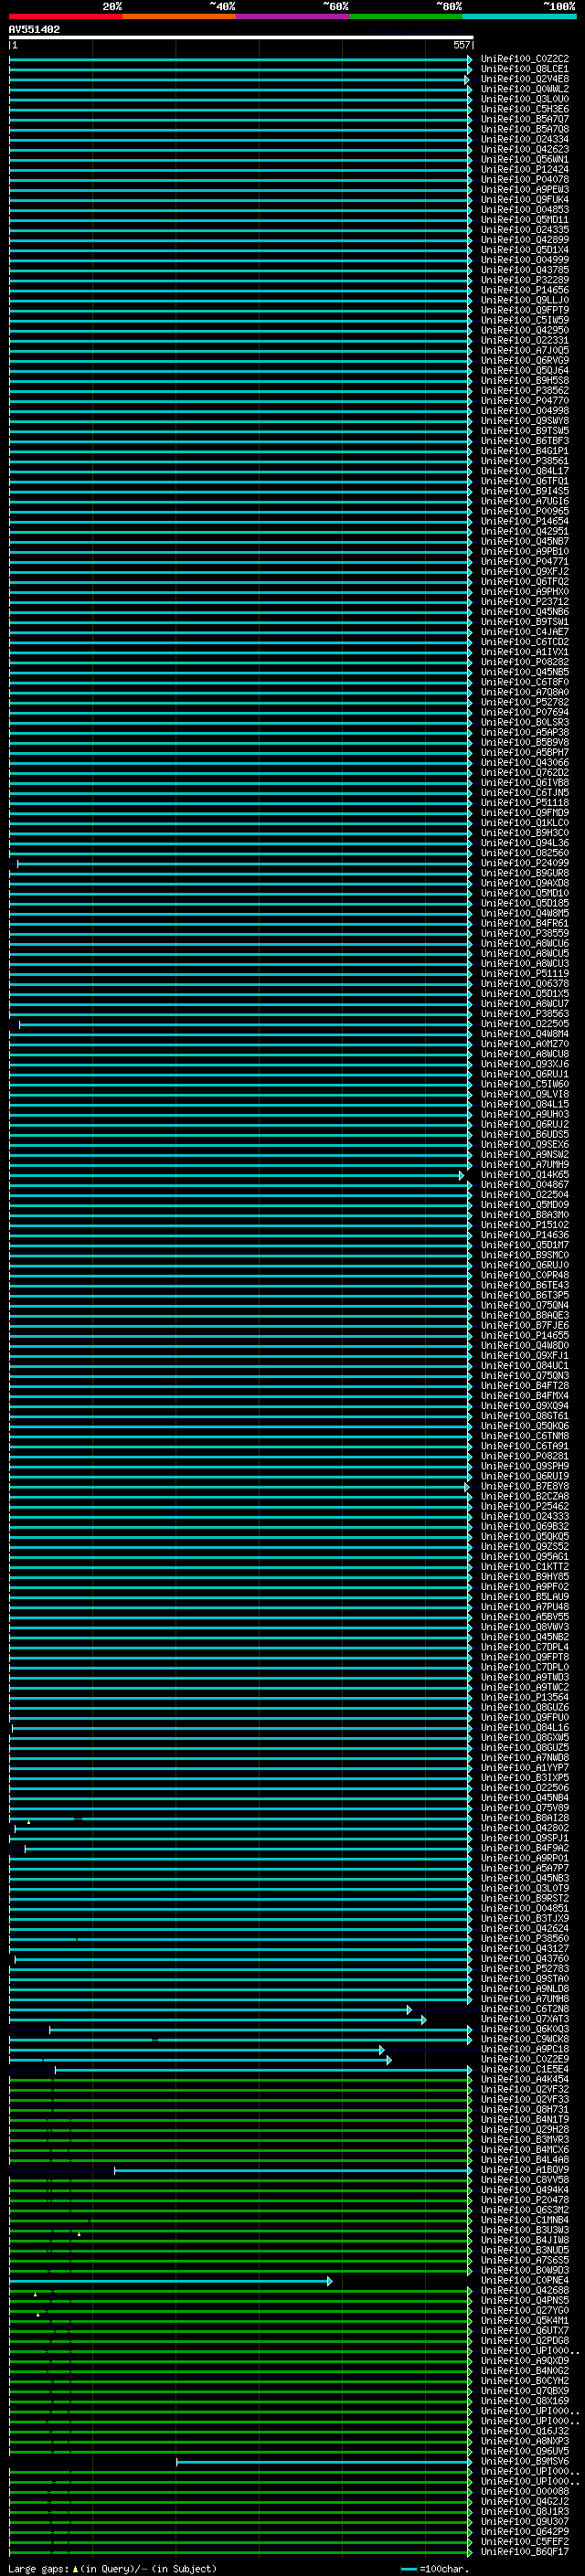Click hit label UniRef100_P14655
585x2576 pixels.
pyautogui.click(x=524, y=1335)
